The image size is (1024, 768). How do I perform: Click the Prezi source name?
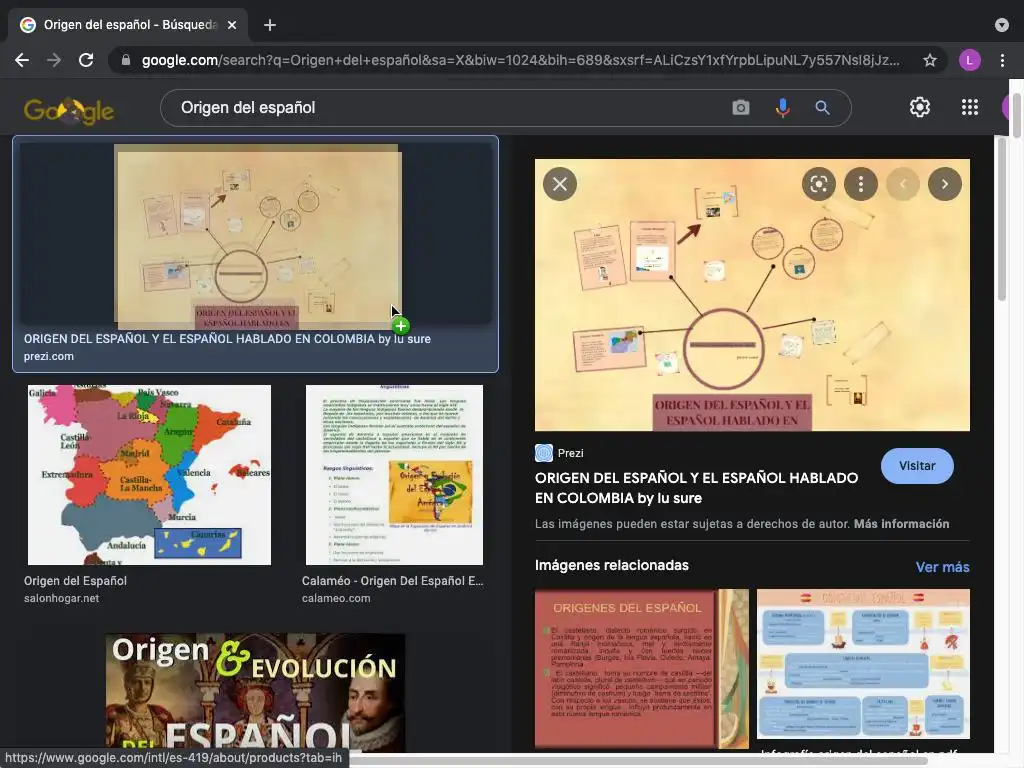coord(570,453)
